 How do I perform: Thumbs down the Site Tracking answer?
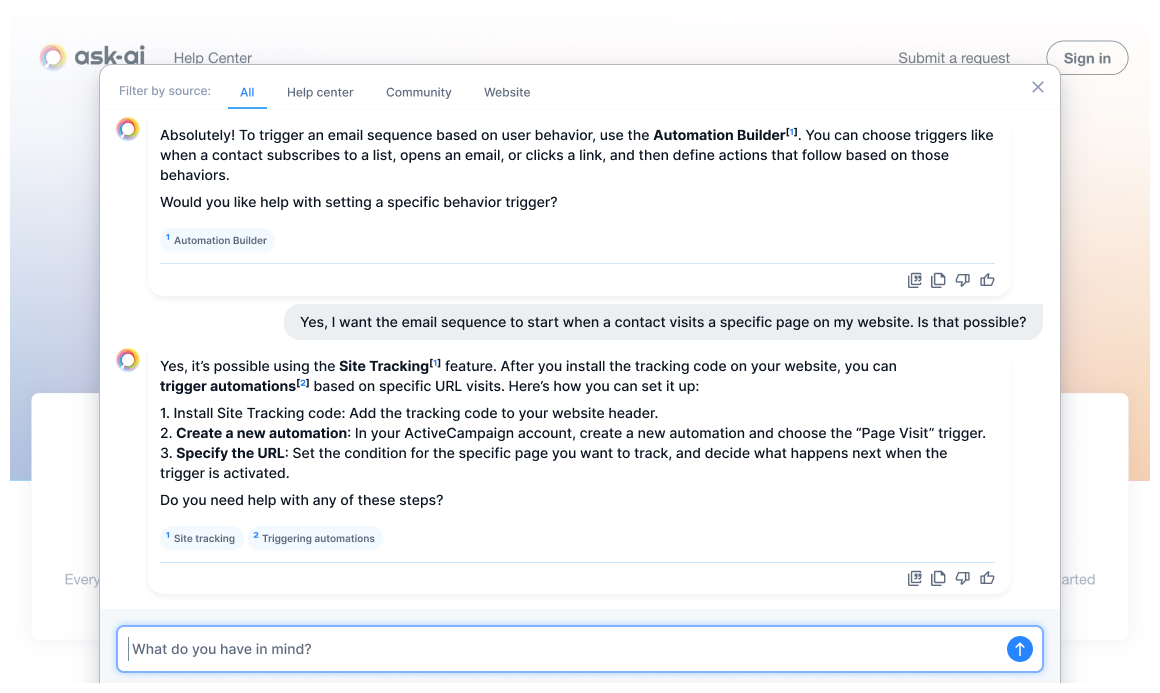click(x=962, y=578)
